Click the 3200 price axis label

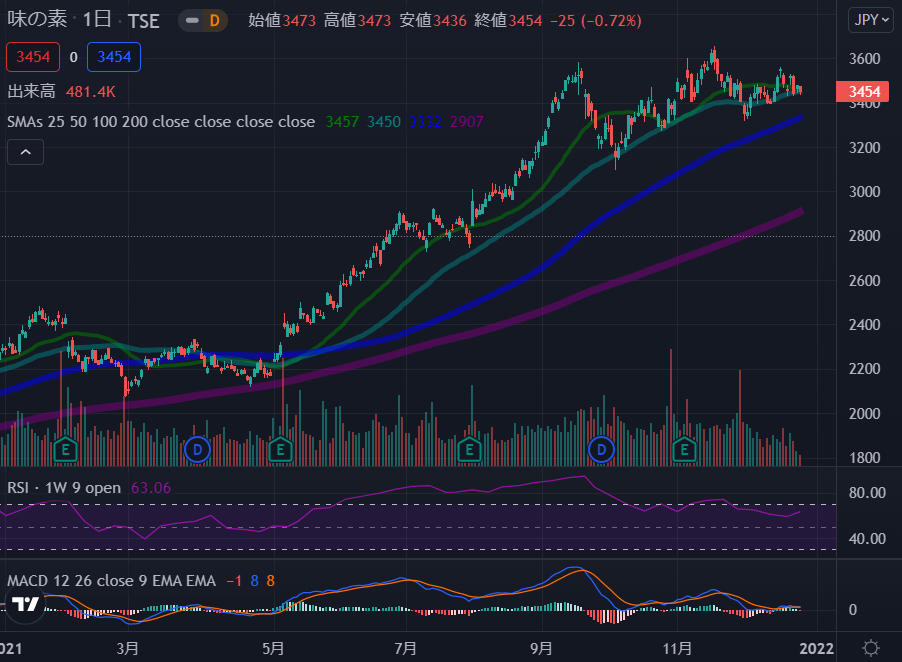[864, 148]
